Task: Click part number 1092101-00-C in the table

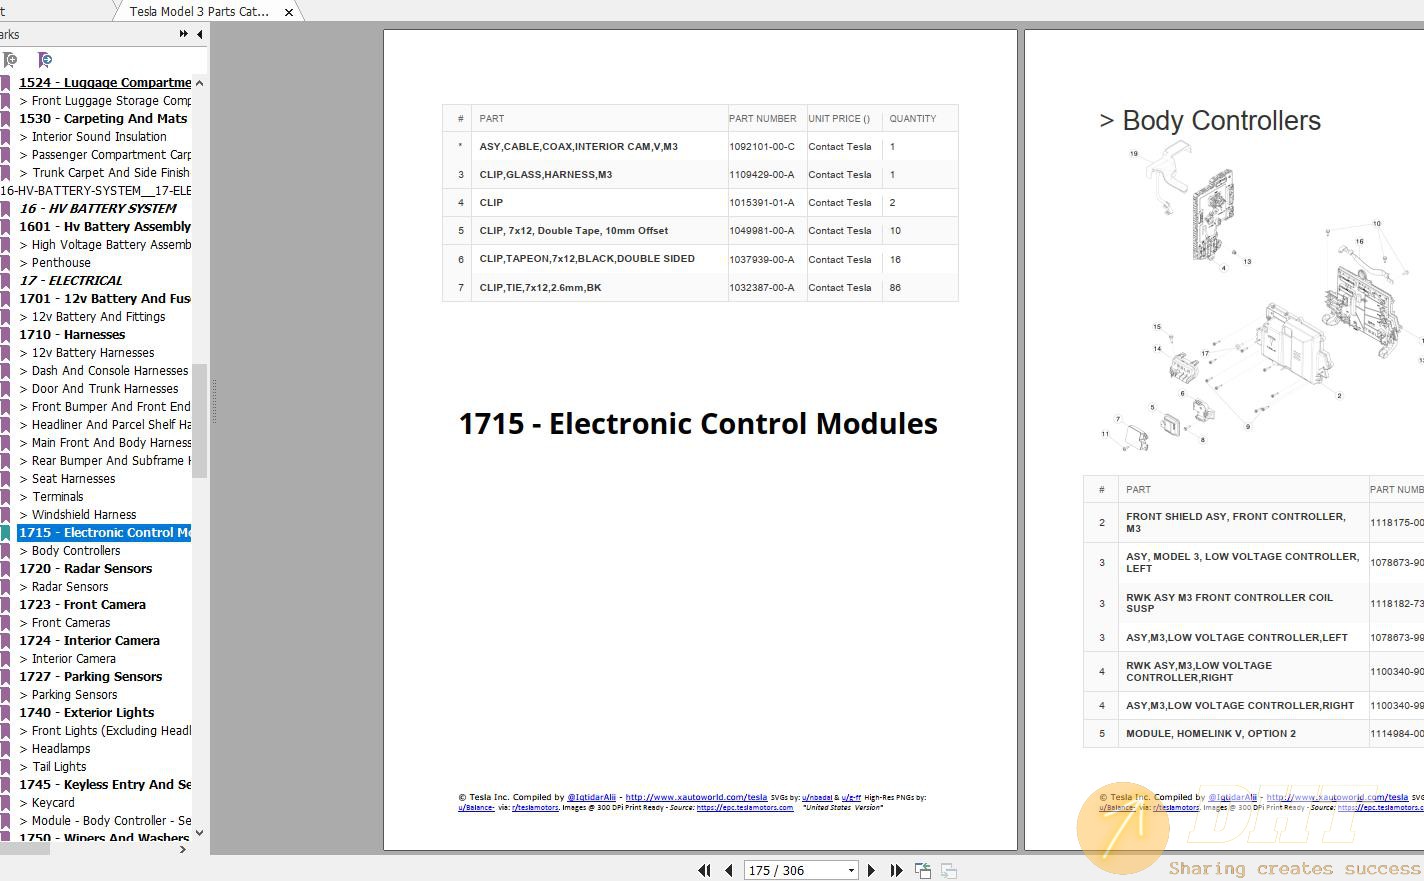Action: pos(762,146)
